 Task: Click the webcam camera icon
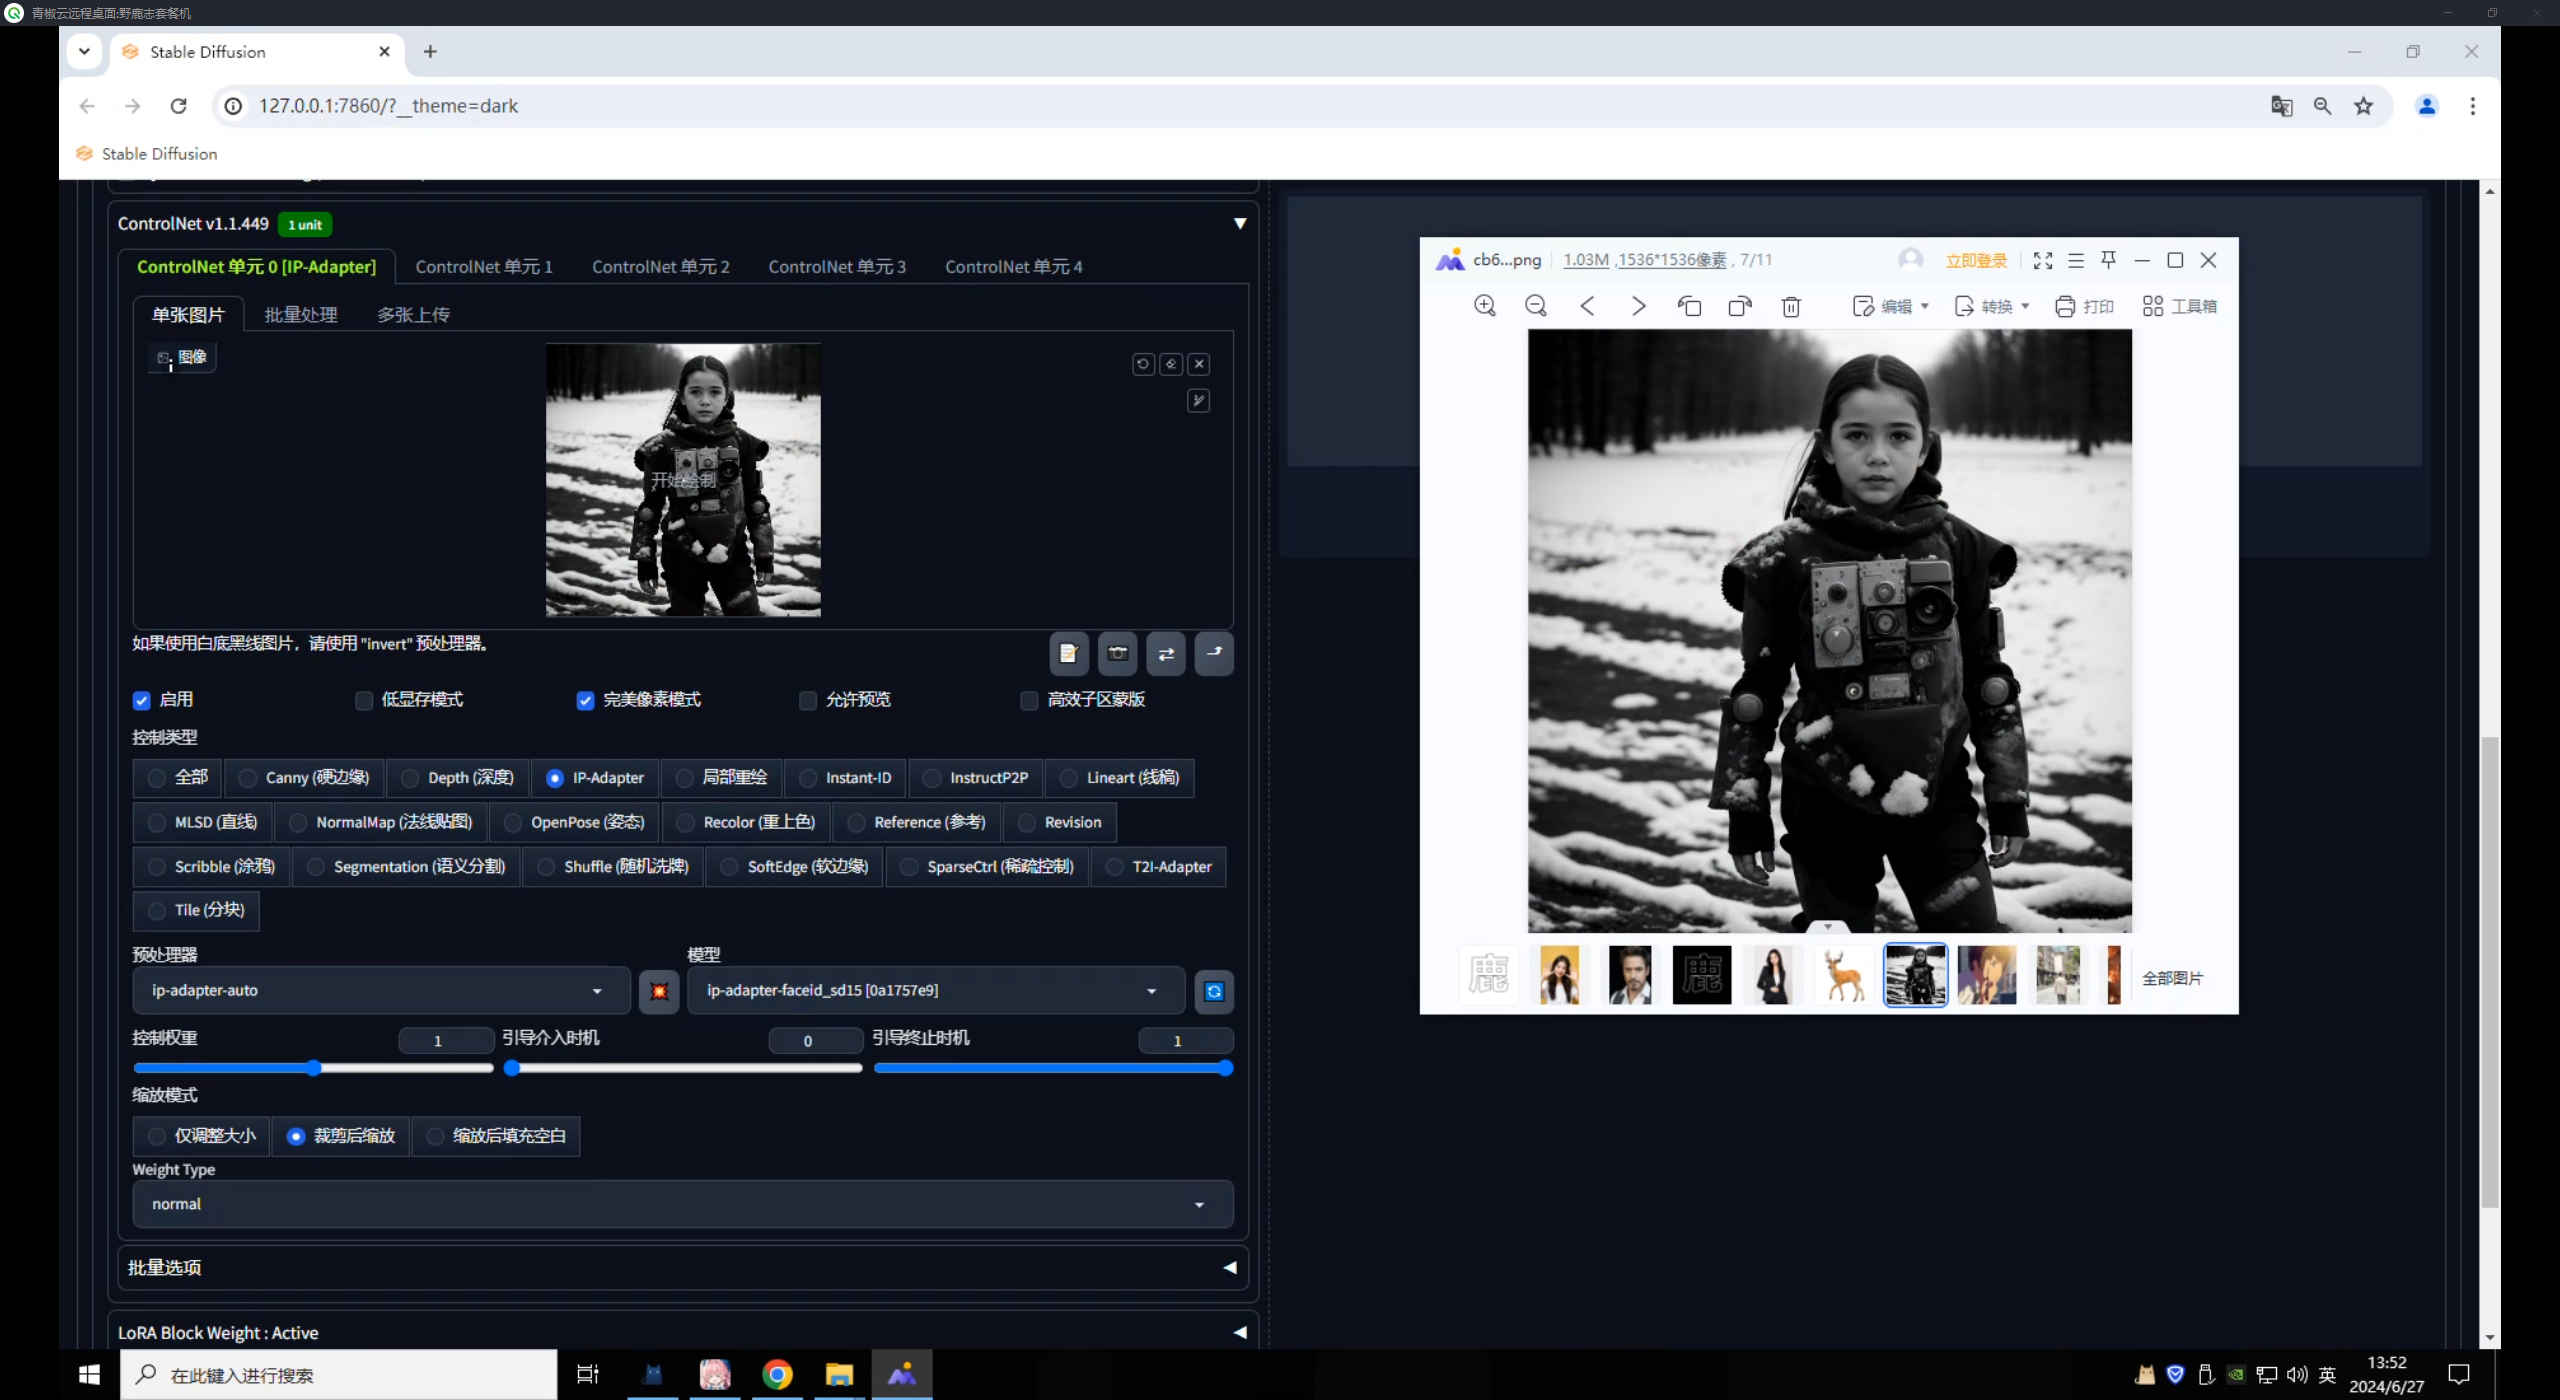pos(1118,654)
